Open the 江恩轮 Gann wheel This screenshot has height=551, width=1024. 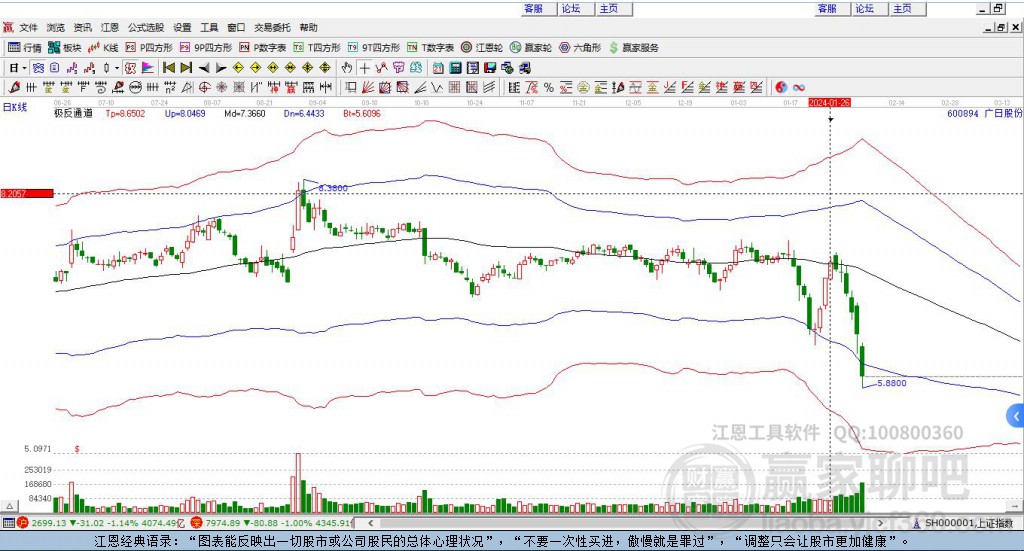point(482,48)
